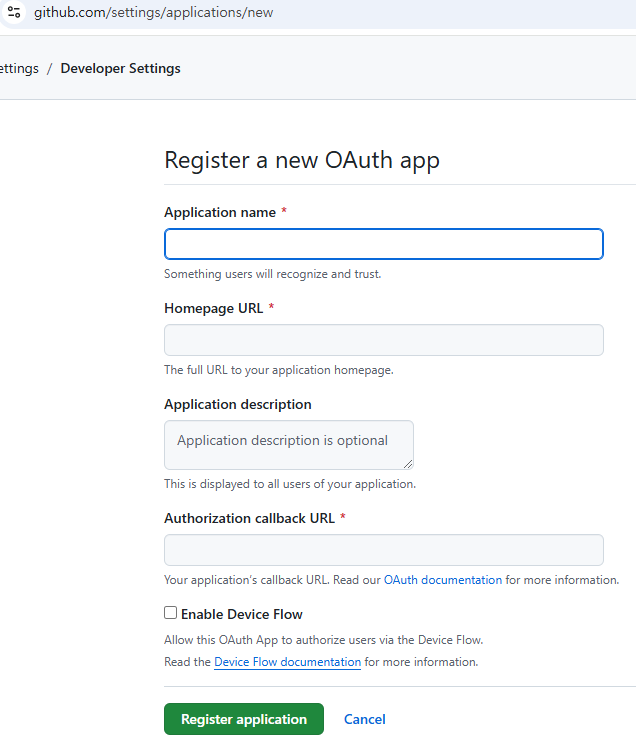The height and width of the screenshot is (735, 636).
Task: Click 'Allow this OAuth App to authorize users' text
Action: 323,640
